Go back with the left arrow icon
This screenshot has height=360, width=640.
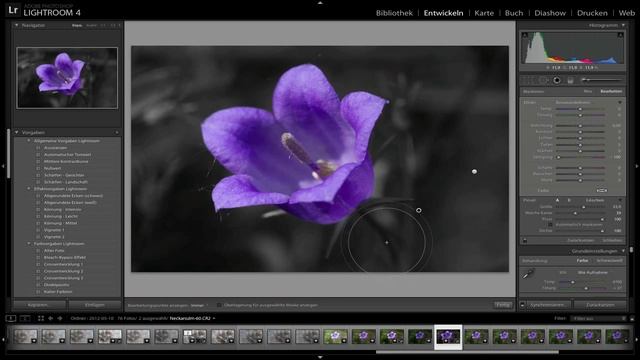tap(51, 318)
